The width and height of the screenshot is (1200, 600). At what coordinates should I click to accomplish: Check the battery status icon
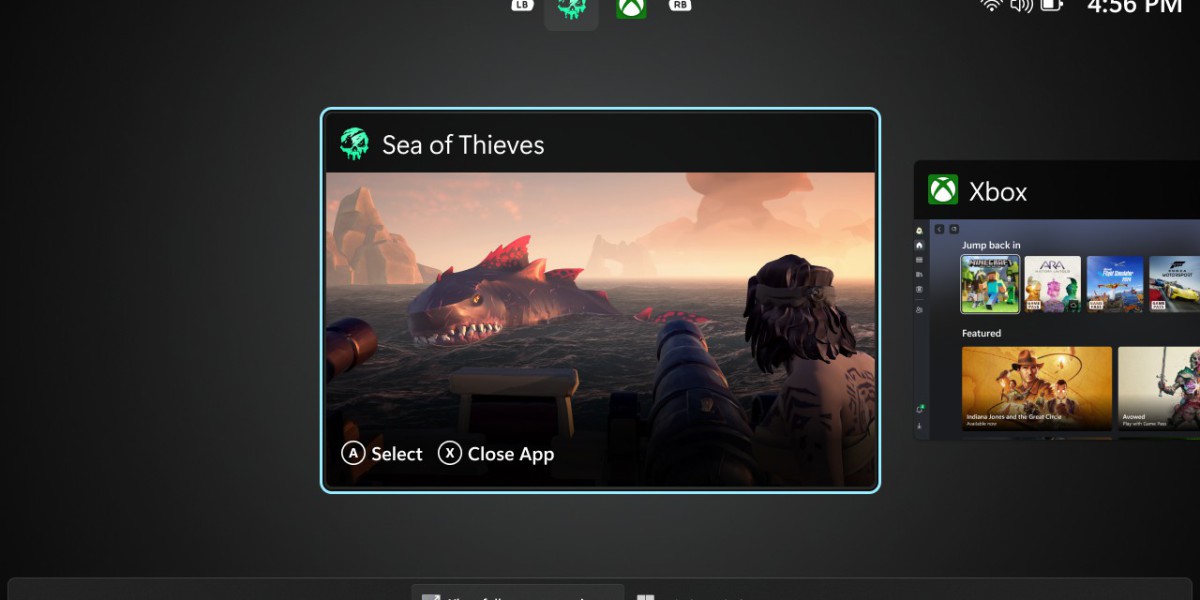click(x=1051, y=5)
